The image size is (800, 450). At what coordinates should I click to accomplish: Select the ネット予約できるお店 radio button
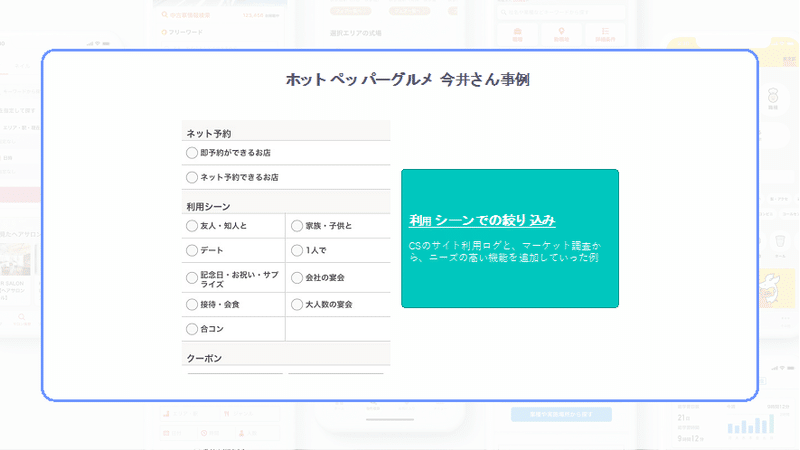[192, 177]
